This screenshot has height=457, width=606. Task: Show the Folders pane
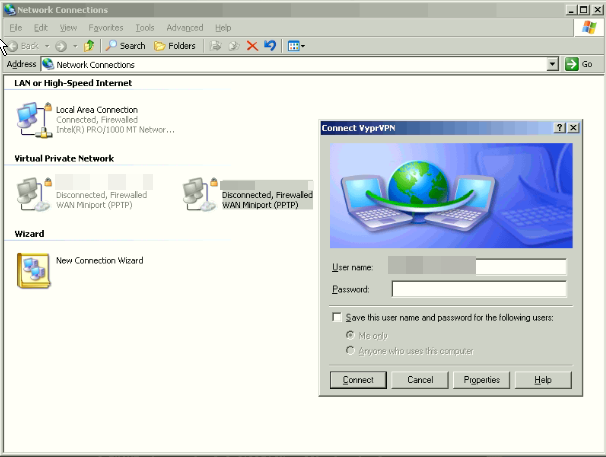pyautogui.click(x=175, y=46)
